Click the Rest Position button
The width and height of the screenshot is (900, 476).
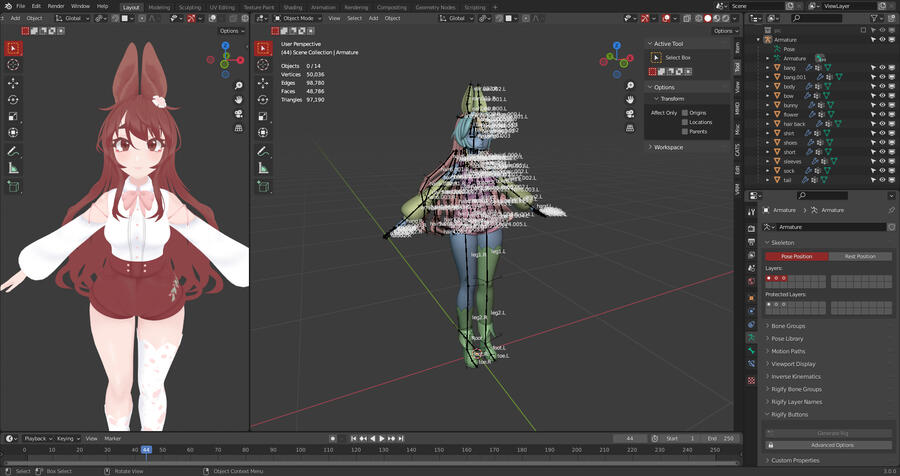pos(860,256)
